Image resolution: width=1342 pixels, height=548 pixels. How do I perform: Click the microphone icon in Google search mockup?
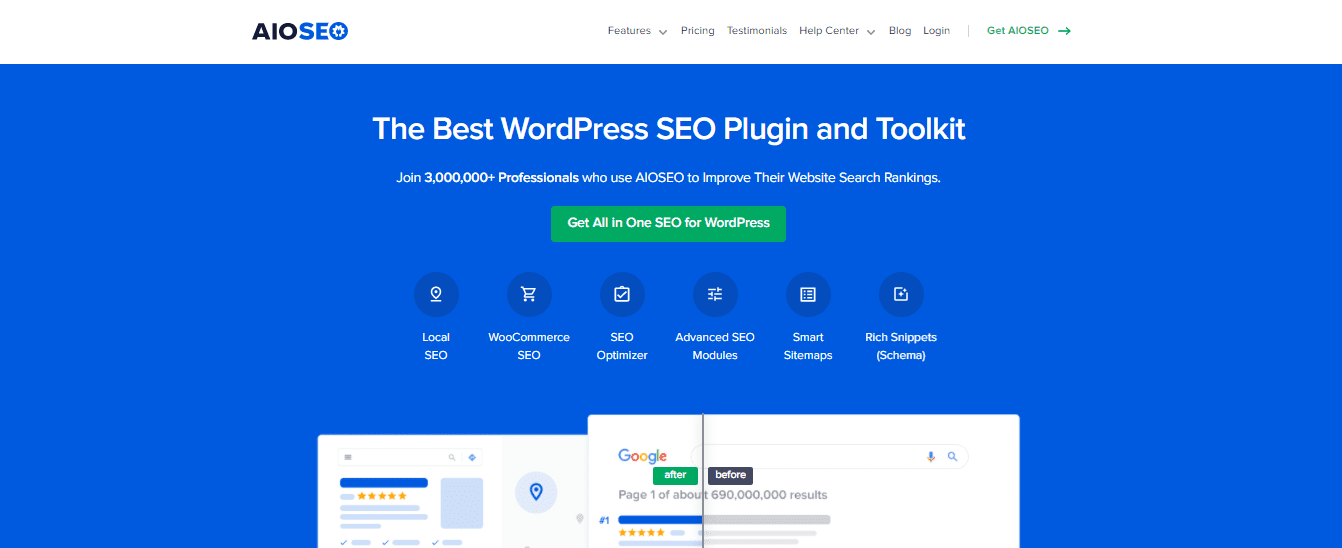931,457
